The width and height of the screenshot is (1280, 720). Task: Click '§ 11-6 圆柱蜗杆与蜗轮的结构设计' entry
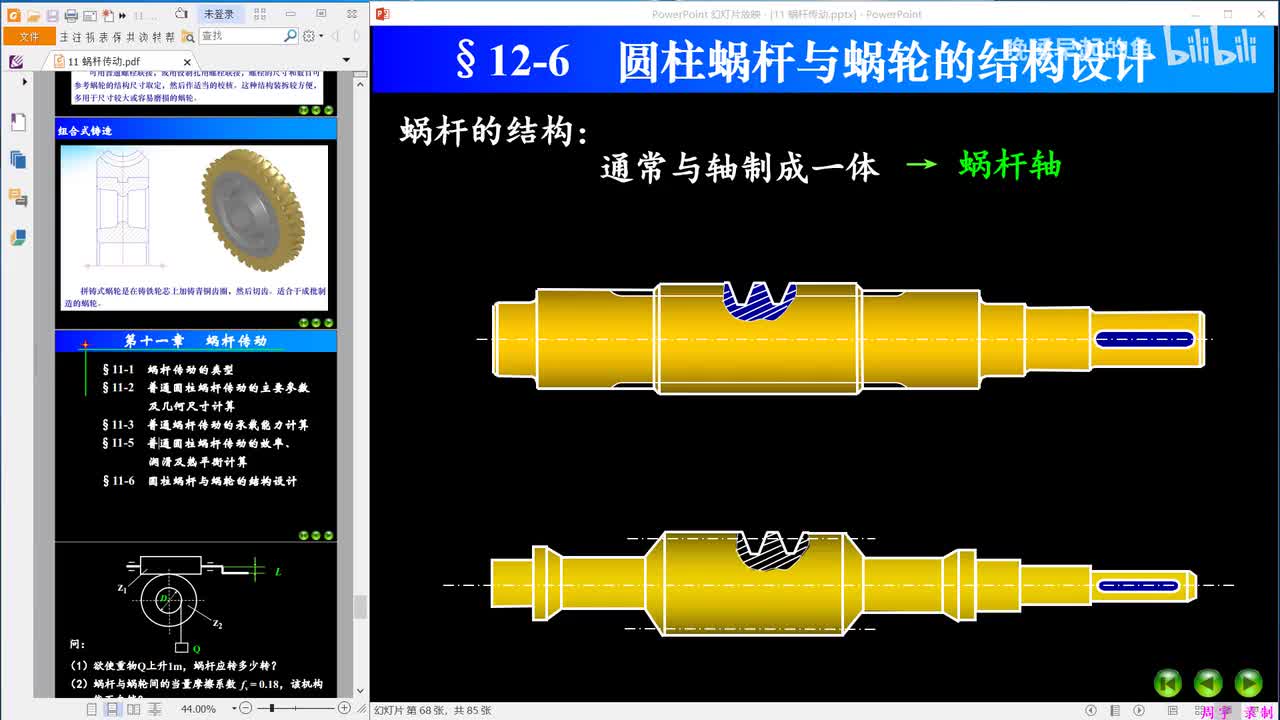pos(199,481)
